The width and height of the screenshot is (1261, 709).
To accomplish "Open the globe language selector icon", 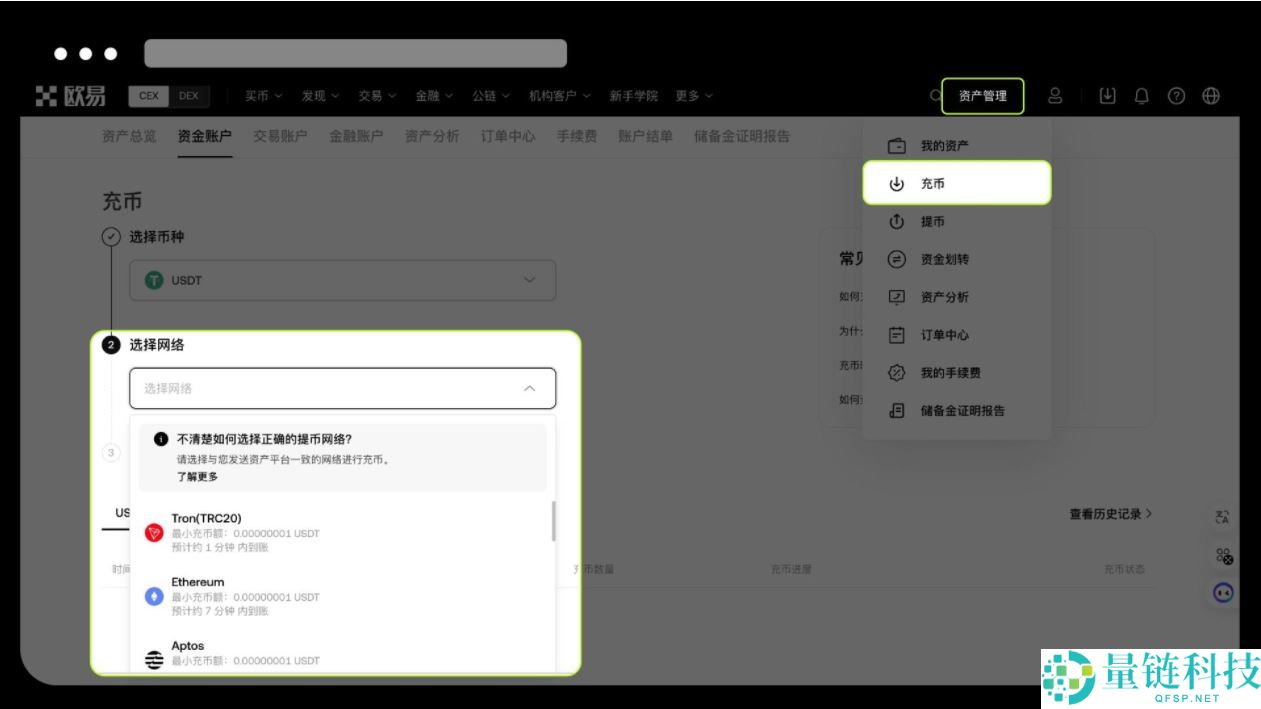I will (x=1210, y=95).
